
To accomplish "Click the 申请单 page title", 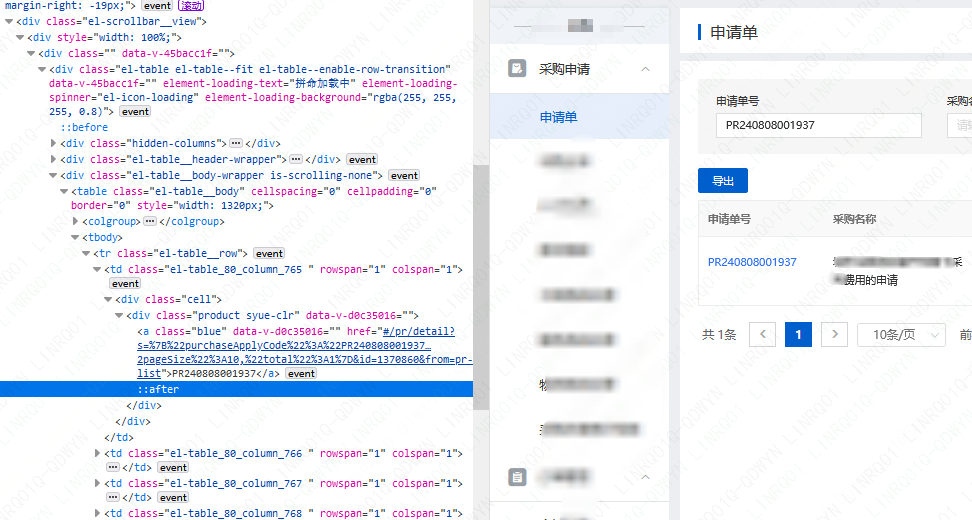I will pyautogui.click(x=734, y=32).
